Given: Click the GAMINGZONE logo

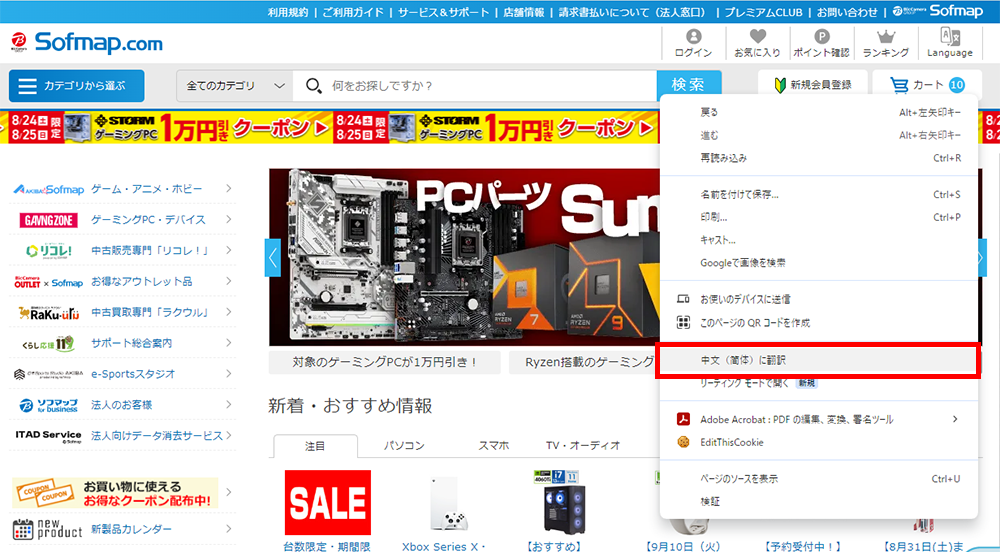Looking at the screenshot, I should [49, 220].
